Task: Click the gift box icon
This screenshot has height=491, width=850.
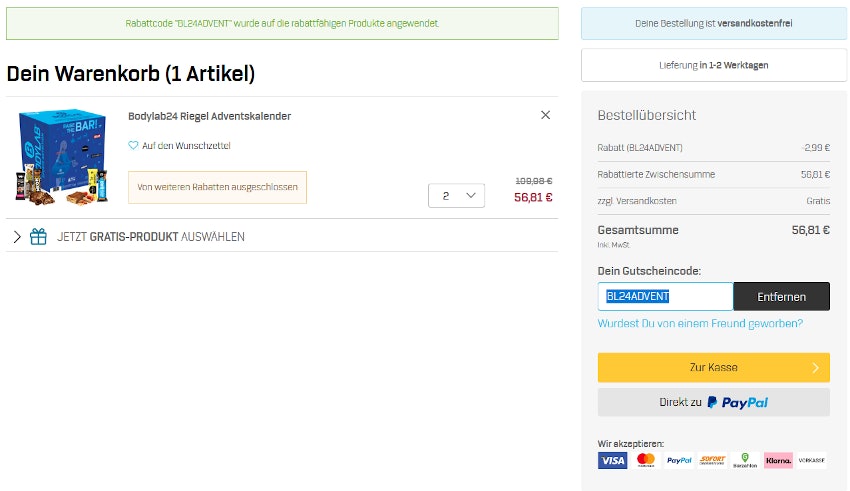Action: (x=38, y=236)
